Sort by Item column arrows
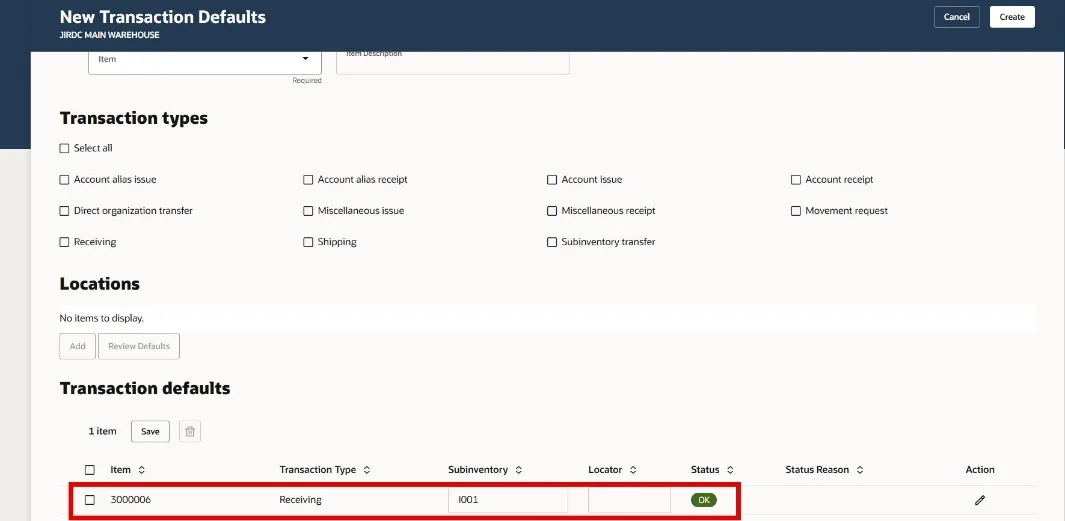Image resolution: width=1065 pixels, height=521 pixels. click(x=141, y=469)
